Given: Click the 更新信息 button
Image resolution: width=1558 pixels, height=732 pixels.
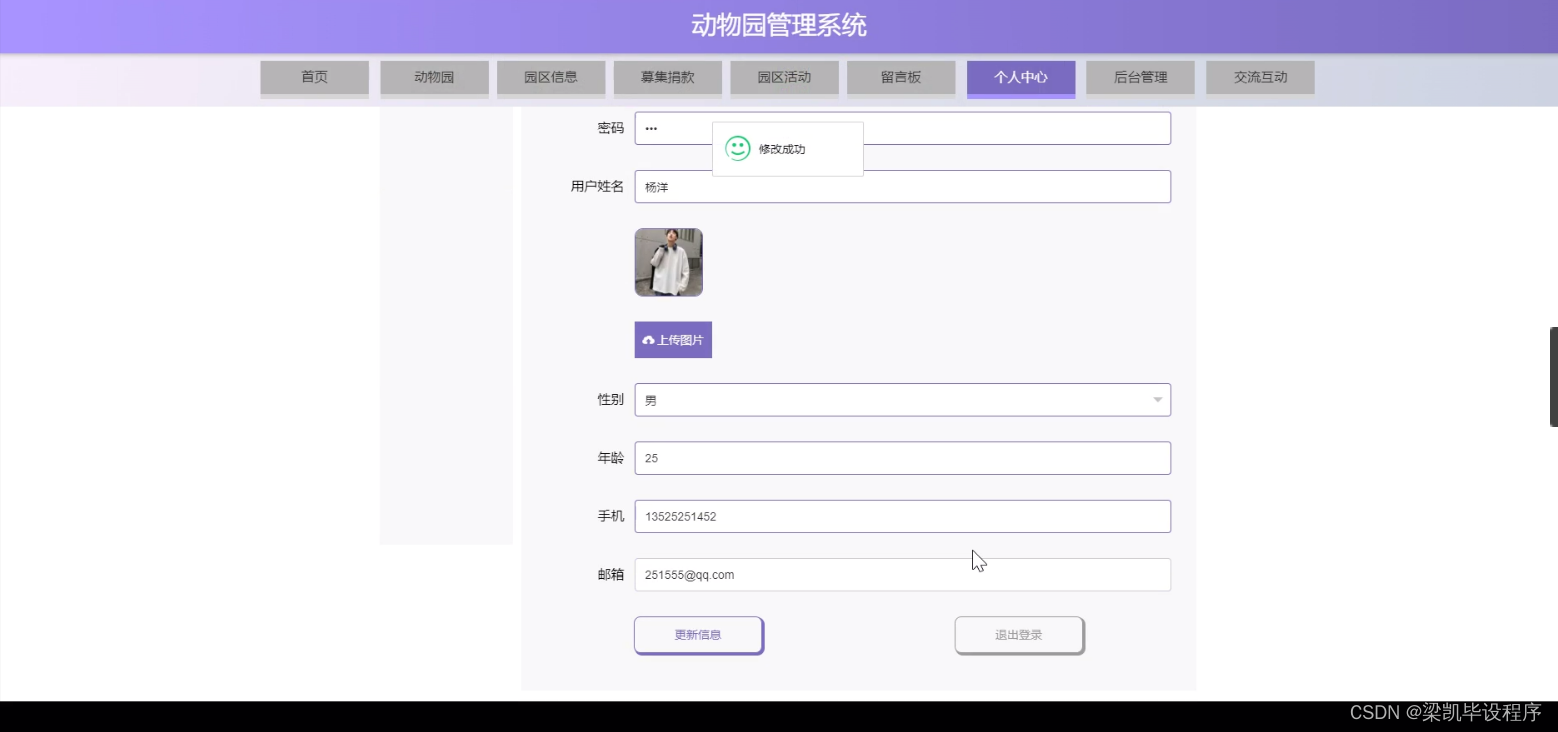Looking at the screenshot, I should click(x=698, y=635).
